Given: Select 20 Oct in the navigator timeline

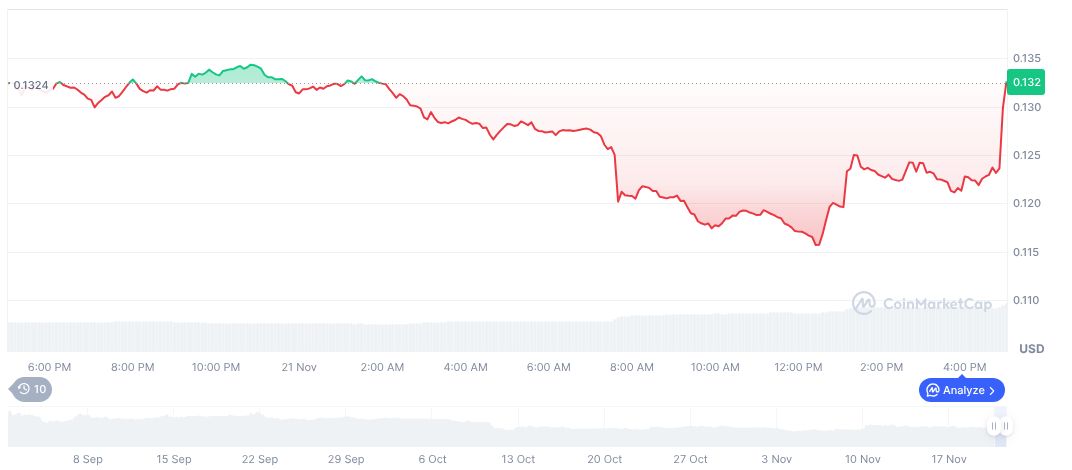Looking at the screenshot, I should pyautogui.click(x=604, y=459).
